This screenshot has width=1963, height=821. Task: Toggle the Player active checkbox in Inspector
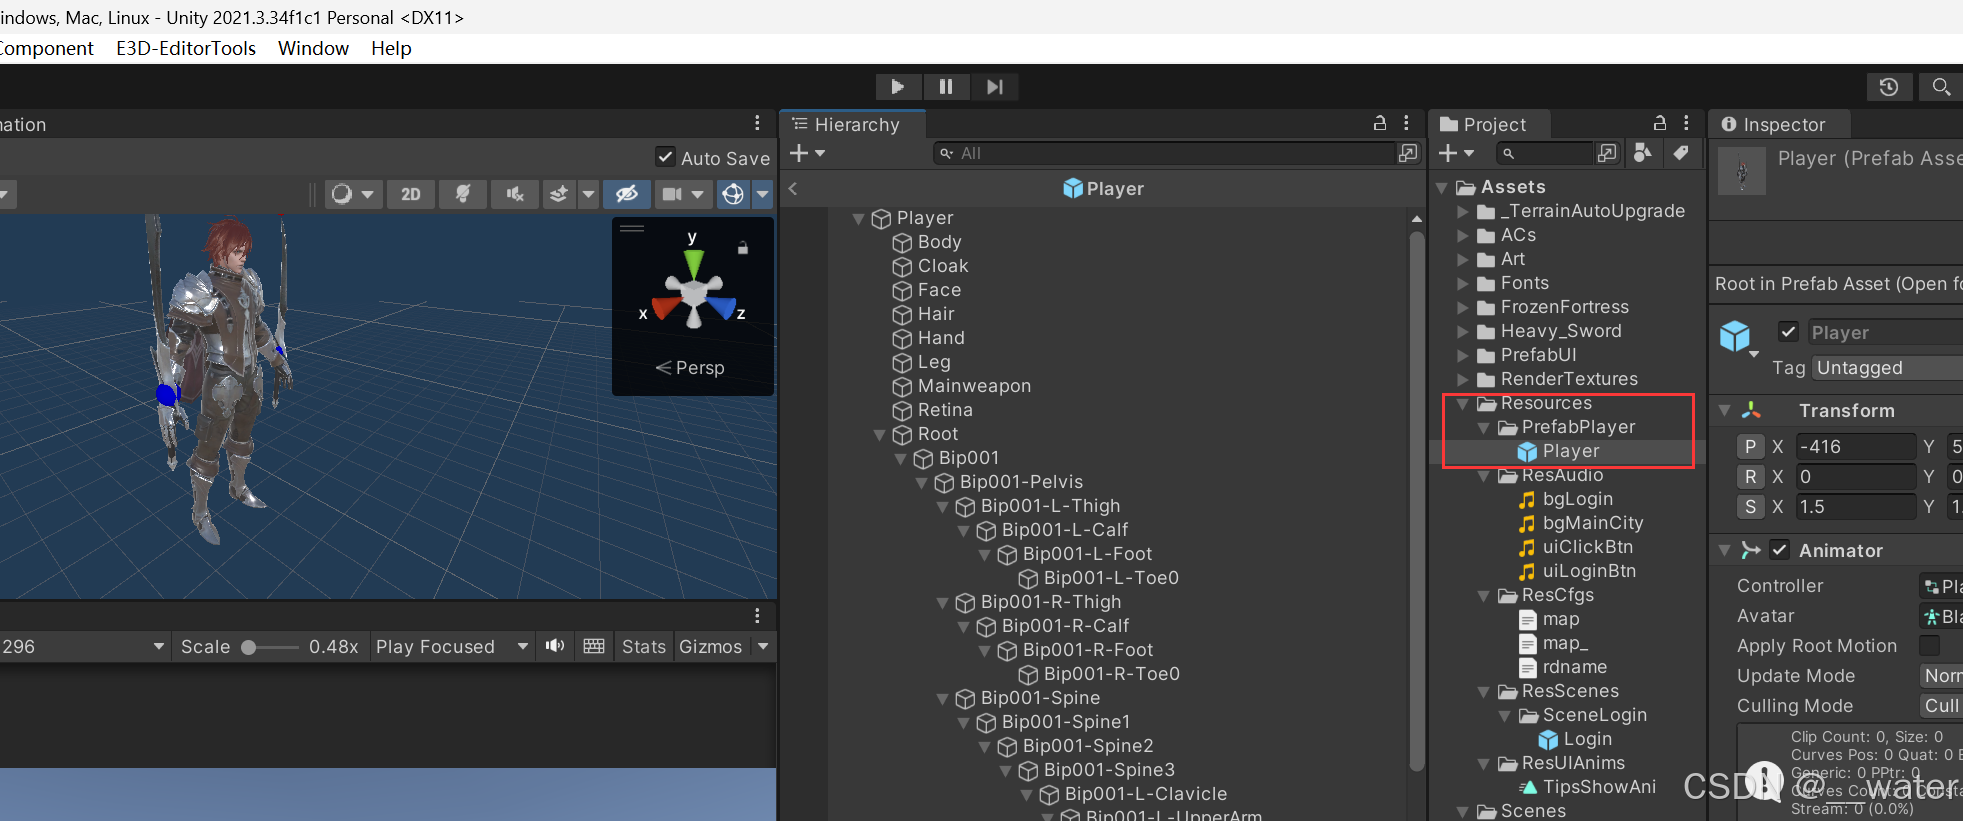click(x=1789, y=332)
